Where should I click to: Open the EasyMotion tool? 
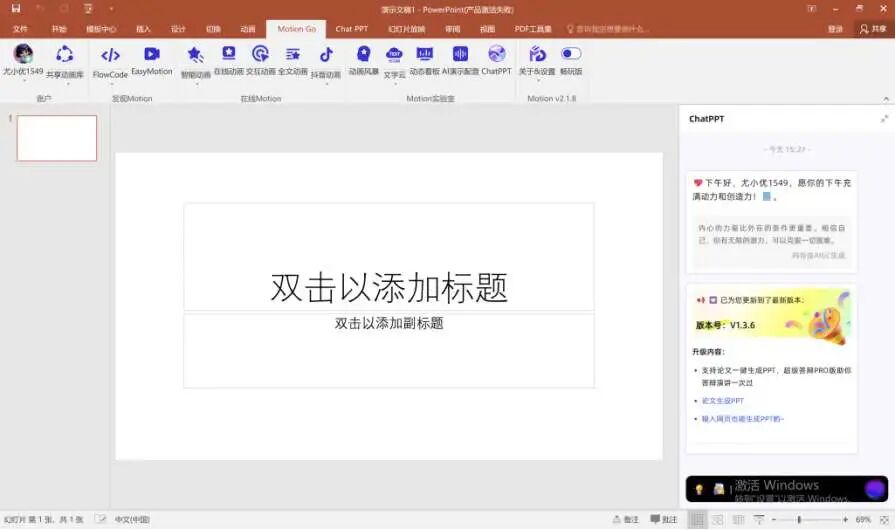[152, 54]
